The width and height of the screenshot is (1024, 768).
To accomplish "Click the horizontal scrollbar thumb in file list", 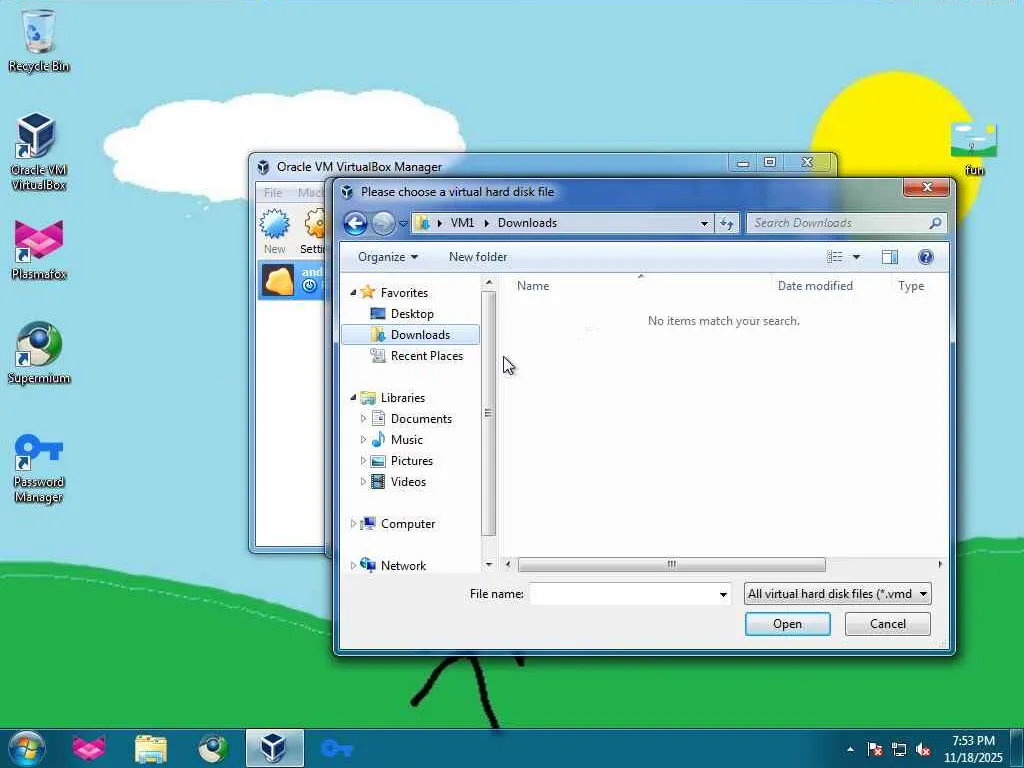I will [671, 564].
